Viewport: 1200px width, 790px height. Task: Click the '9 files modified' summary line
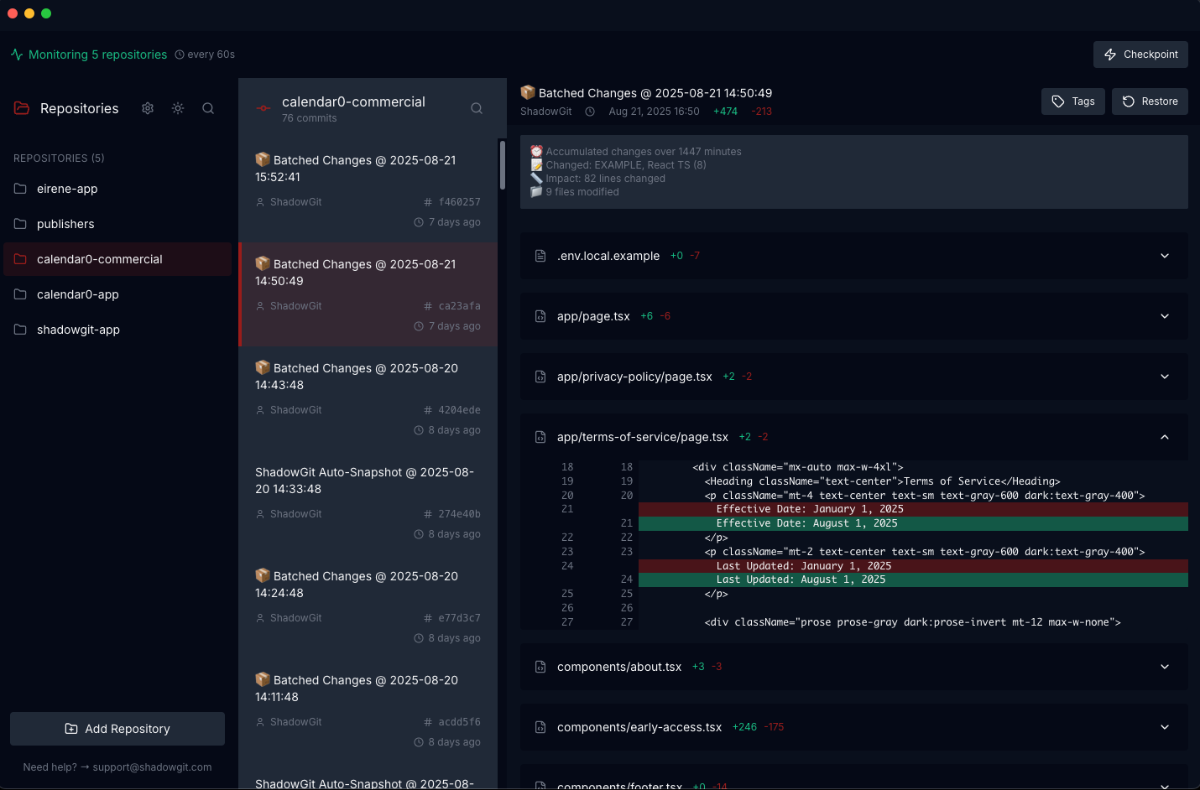[574, 192]
